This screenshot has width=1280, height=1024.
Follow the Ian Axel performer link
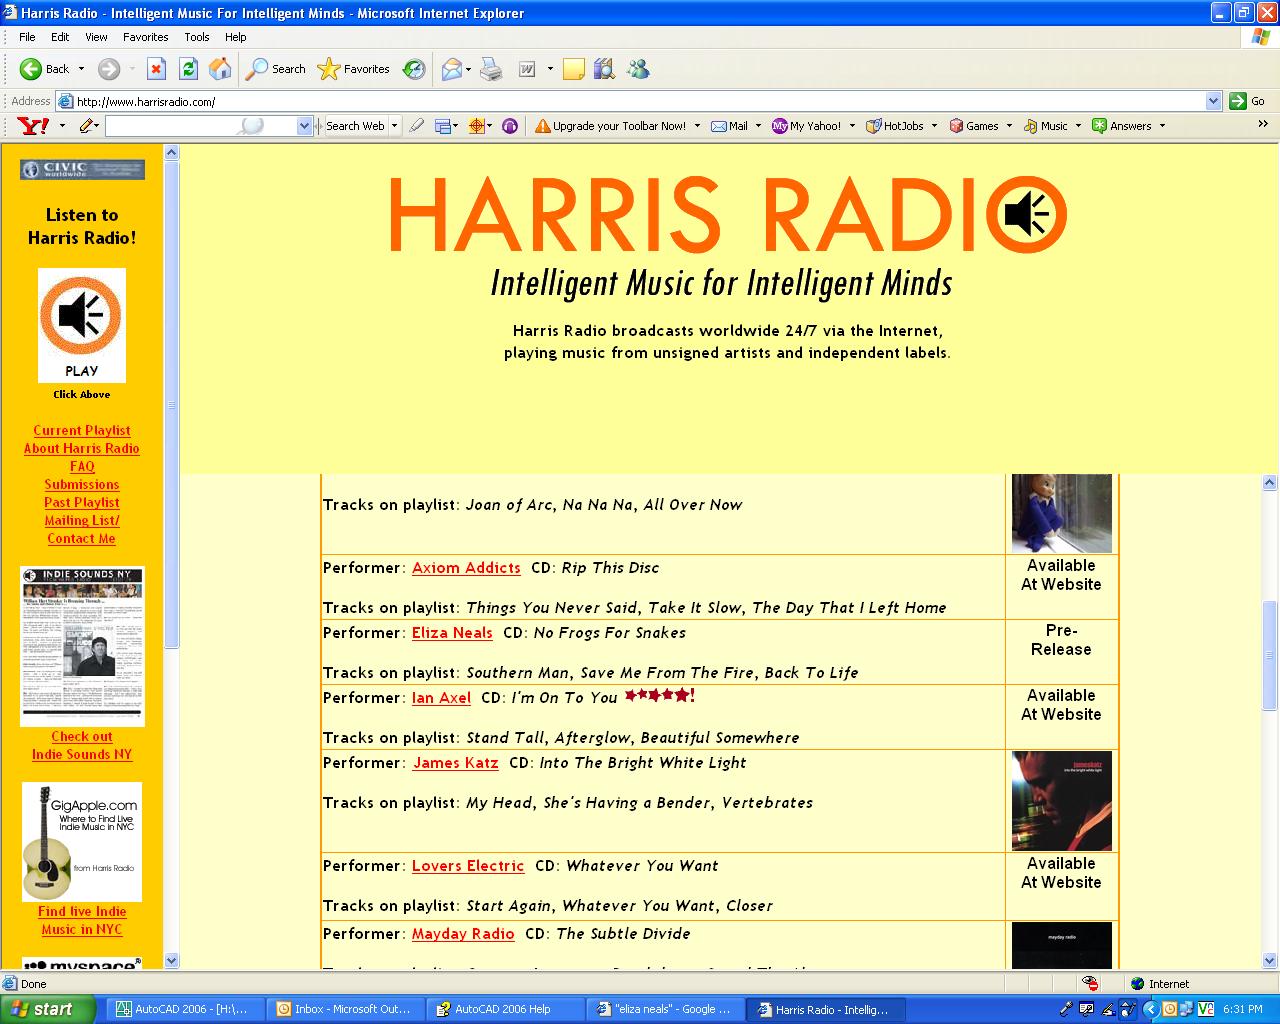(x=441, y=698)
